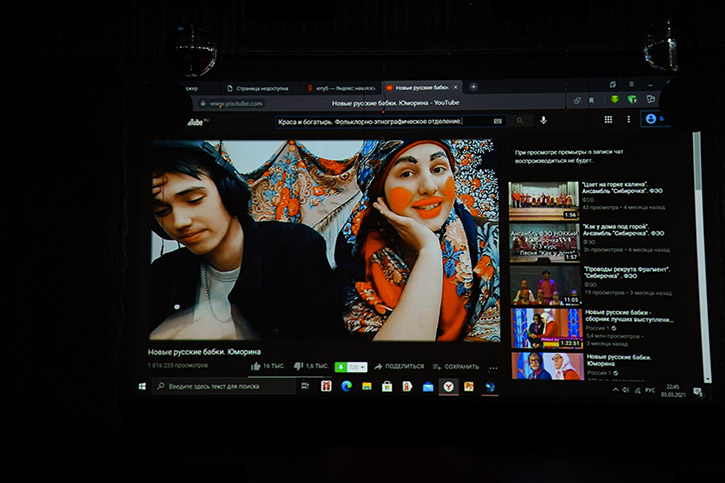Open the YouTube apps grid icon
This screenshot has width=725, height=483.
[607, 120]
